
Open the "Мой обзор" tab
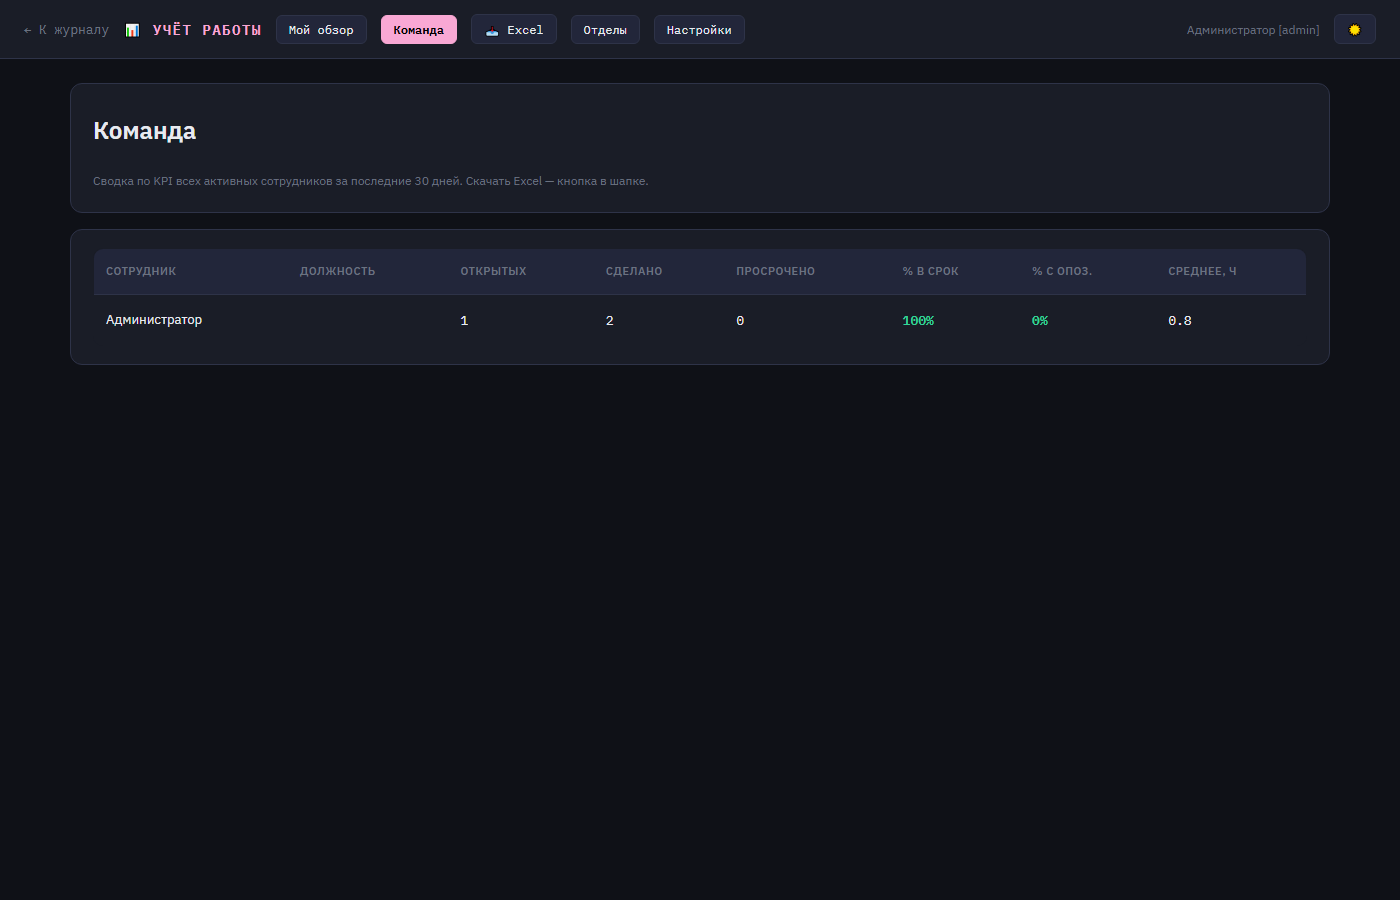321,30
